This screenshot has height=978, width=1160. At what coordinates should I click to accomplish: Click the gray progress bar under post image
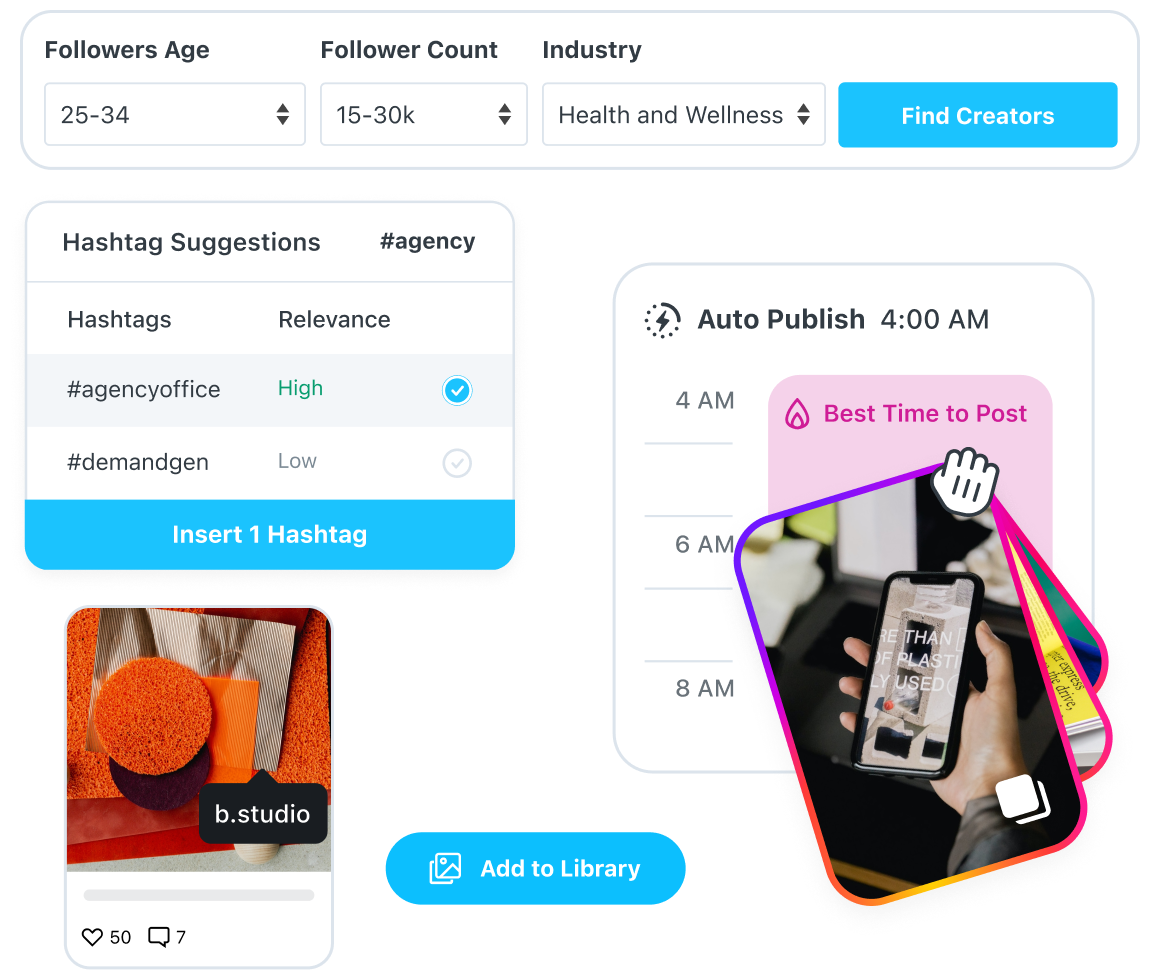pyautogui.click(x=199, y=895)
